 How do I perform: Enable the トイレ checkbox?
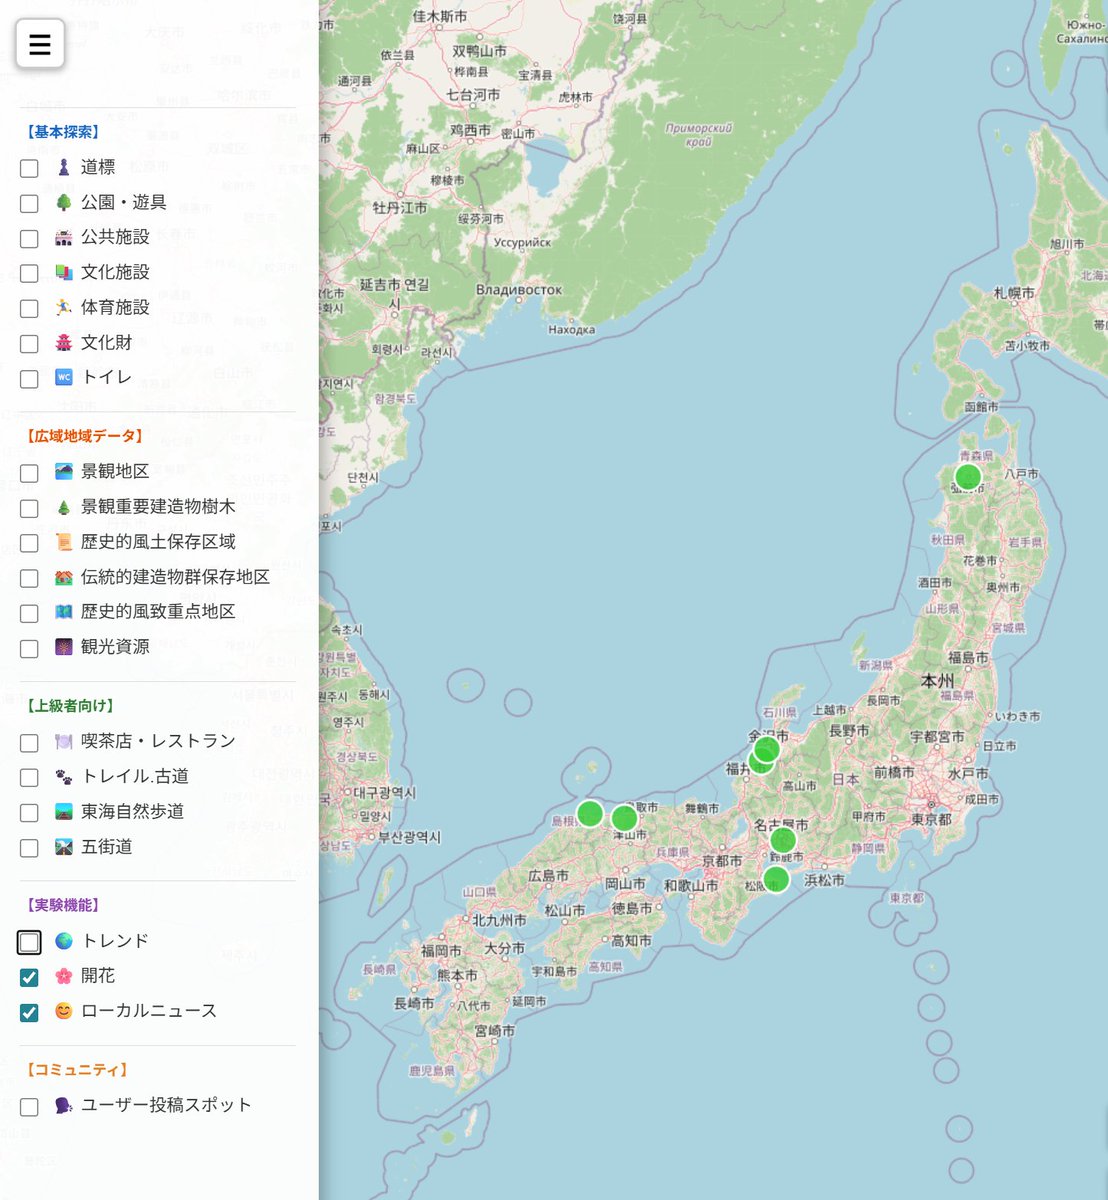29,378
